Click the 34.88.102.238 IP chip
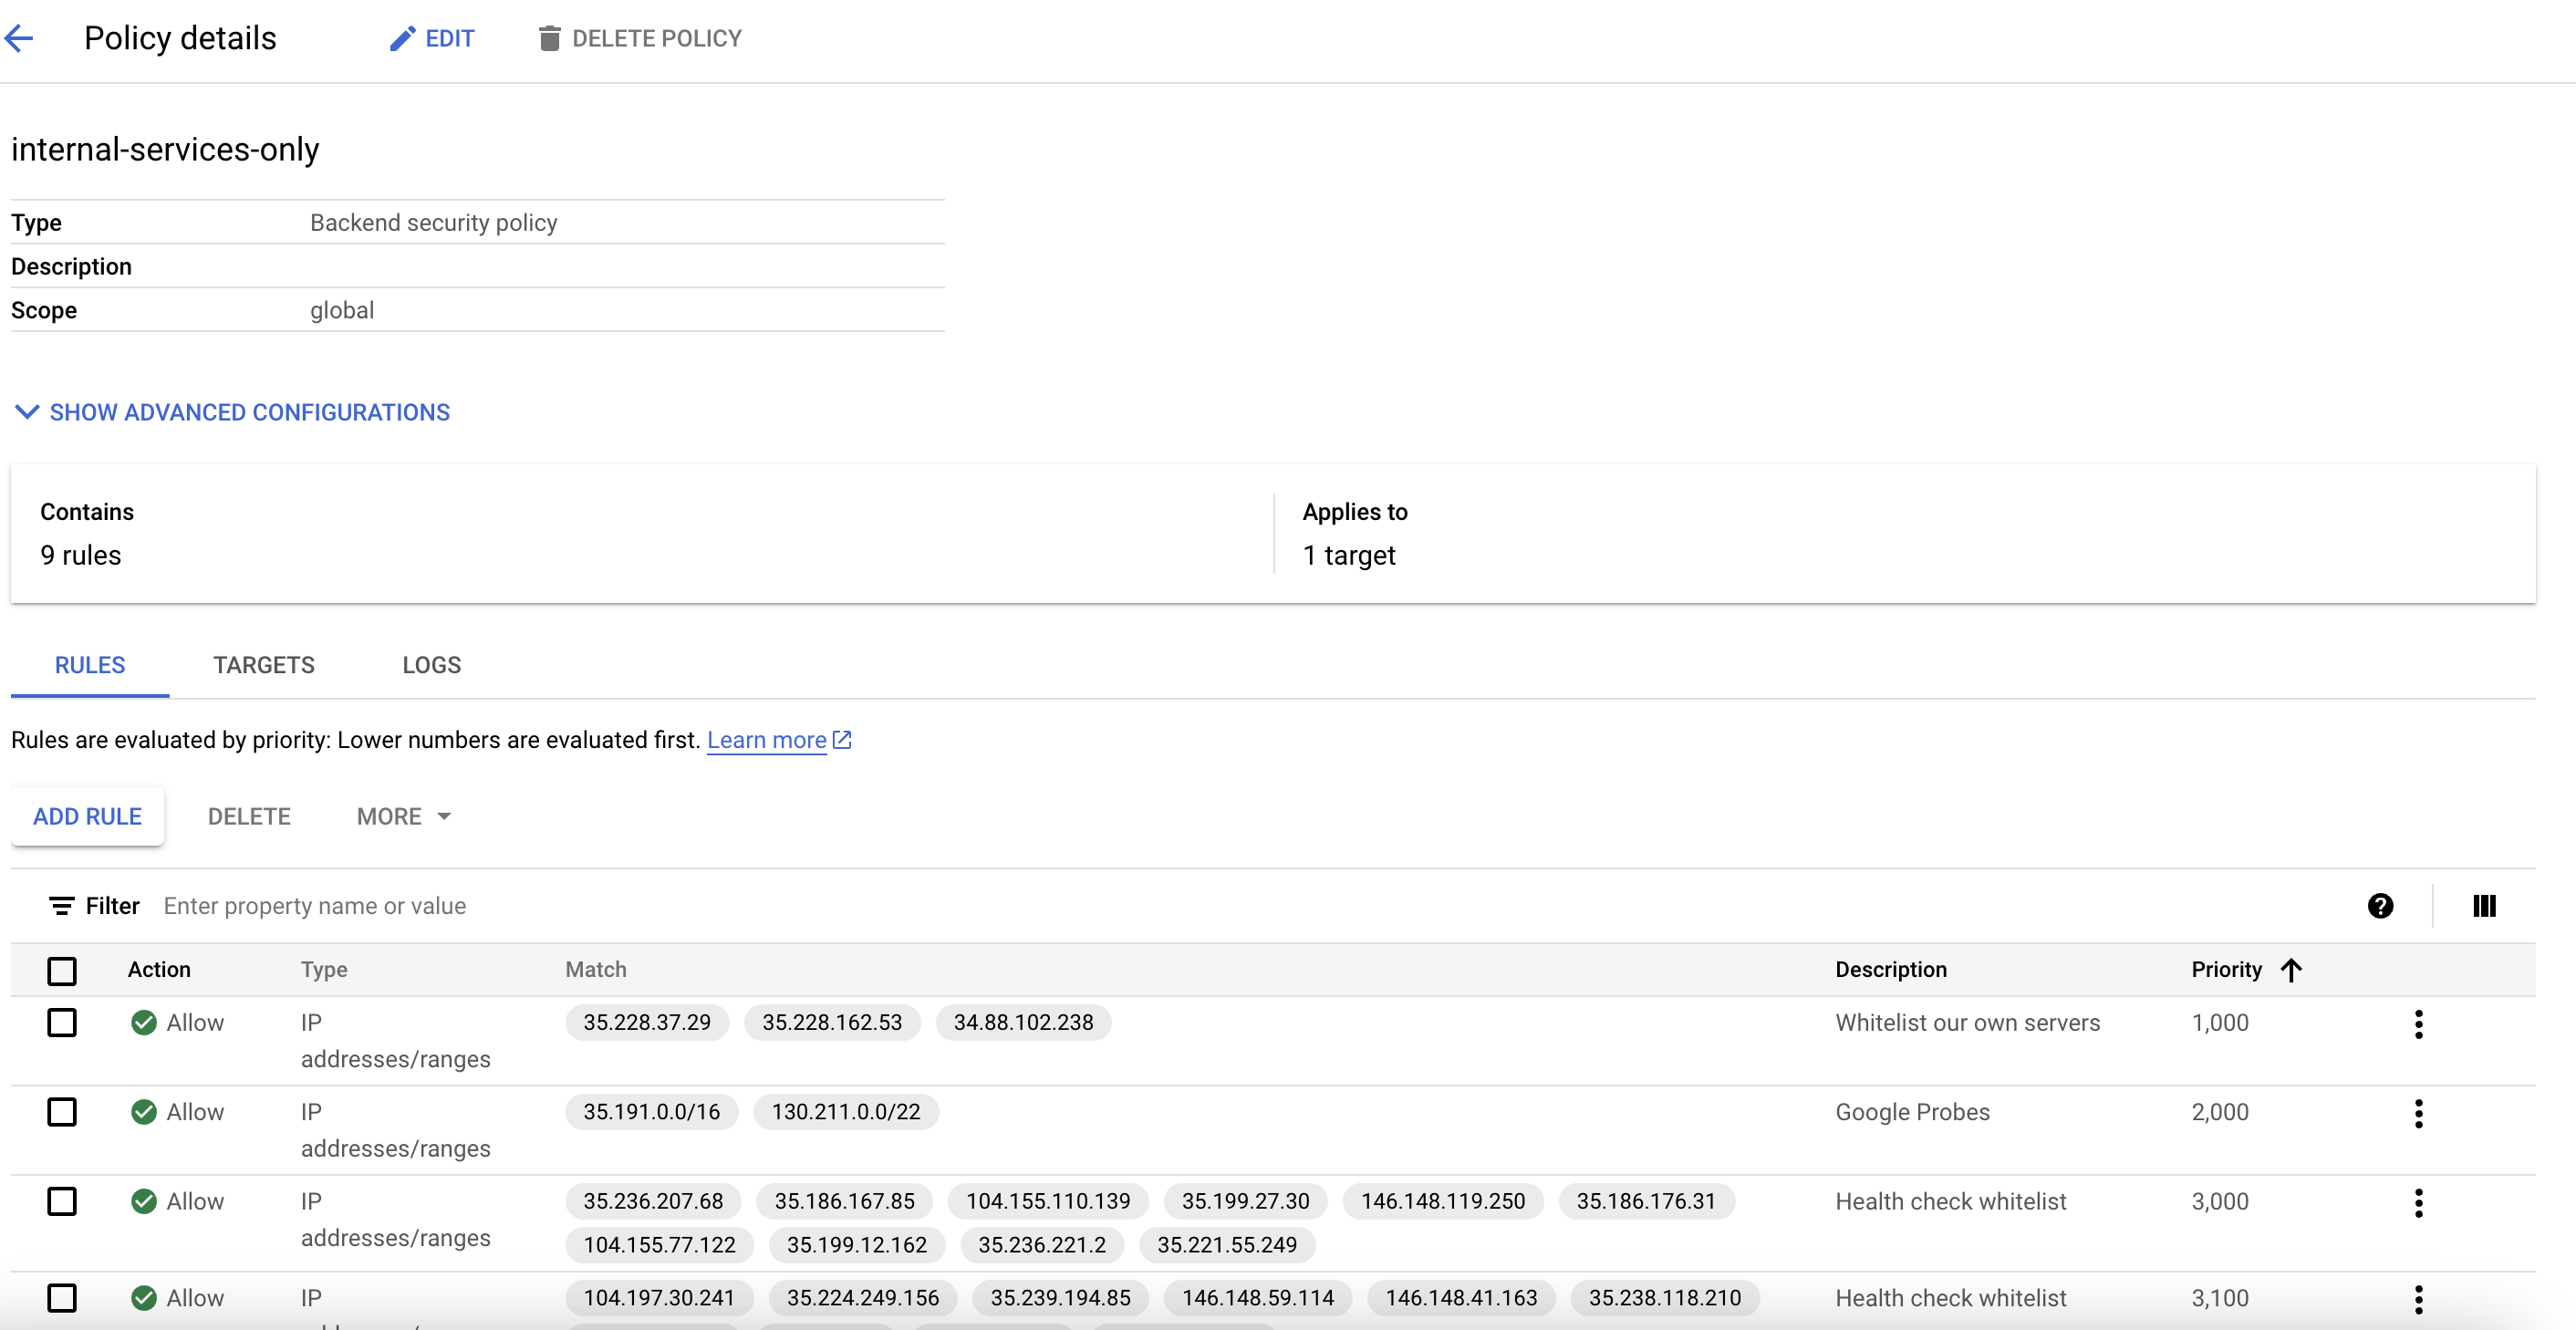This screenshot has height=1330, width=2576. point(1023,1023)
